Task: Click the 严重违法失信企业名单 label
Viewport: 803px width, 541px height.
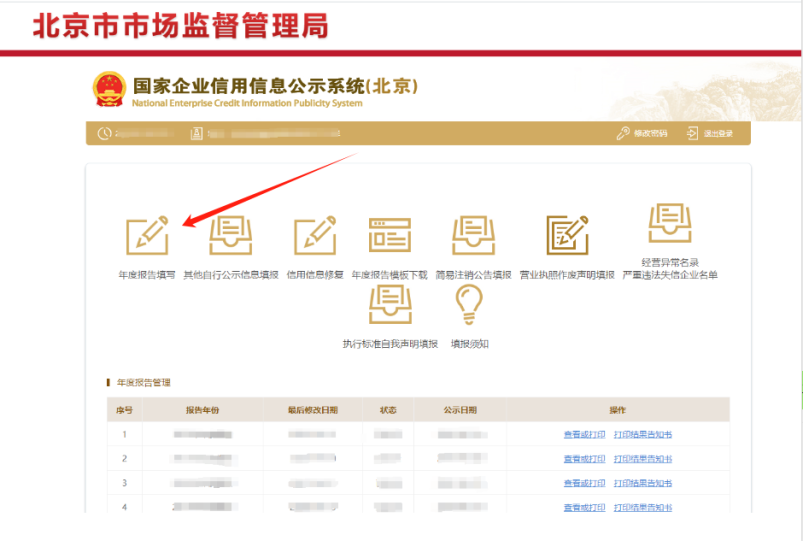Action: click(670, 275)
